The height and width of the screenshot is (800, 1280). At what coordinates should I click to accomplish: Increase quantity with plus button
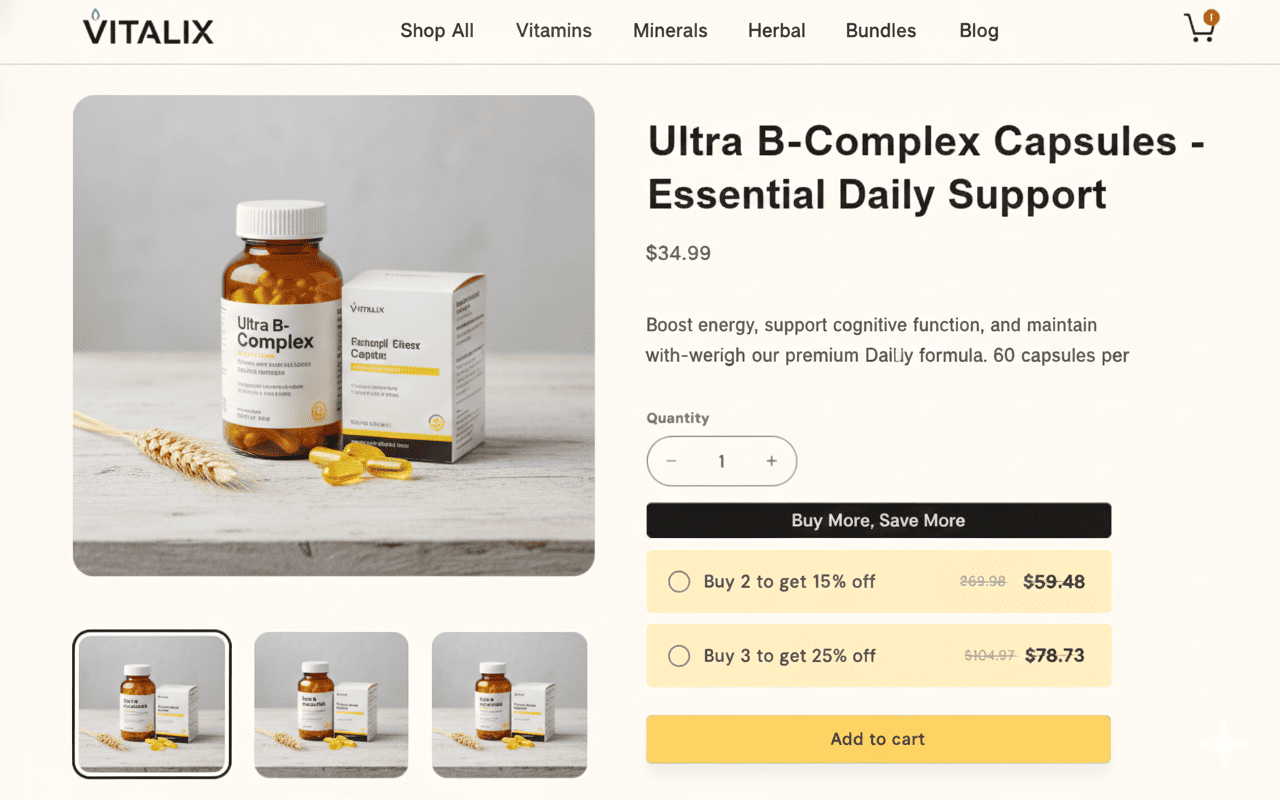click(771, 461)
